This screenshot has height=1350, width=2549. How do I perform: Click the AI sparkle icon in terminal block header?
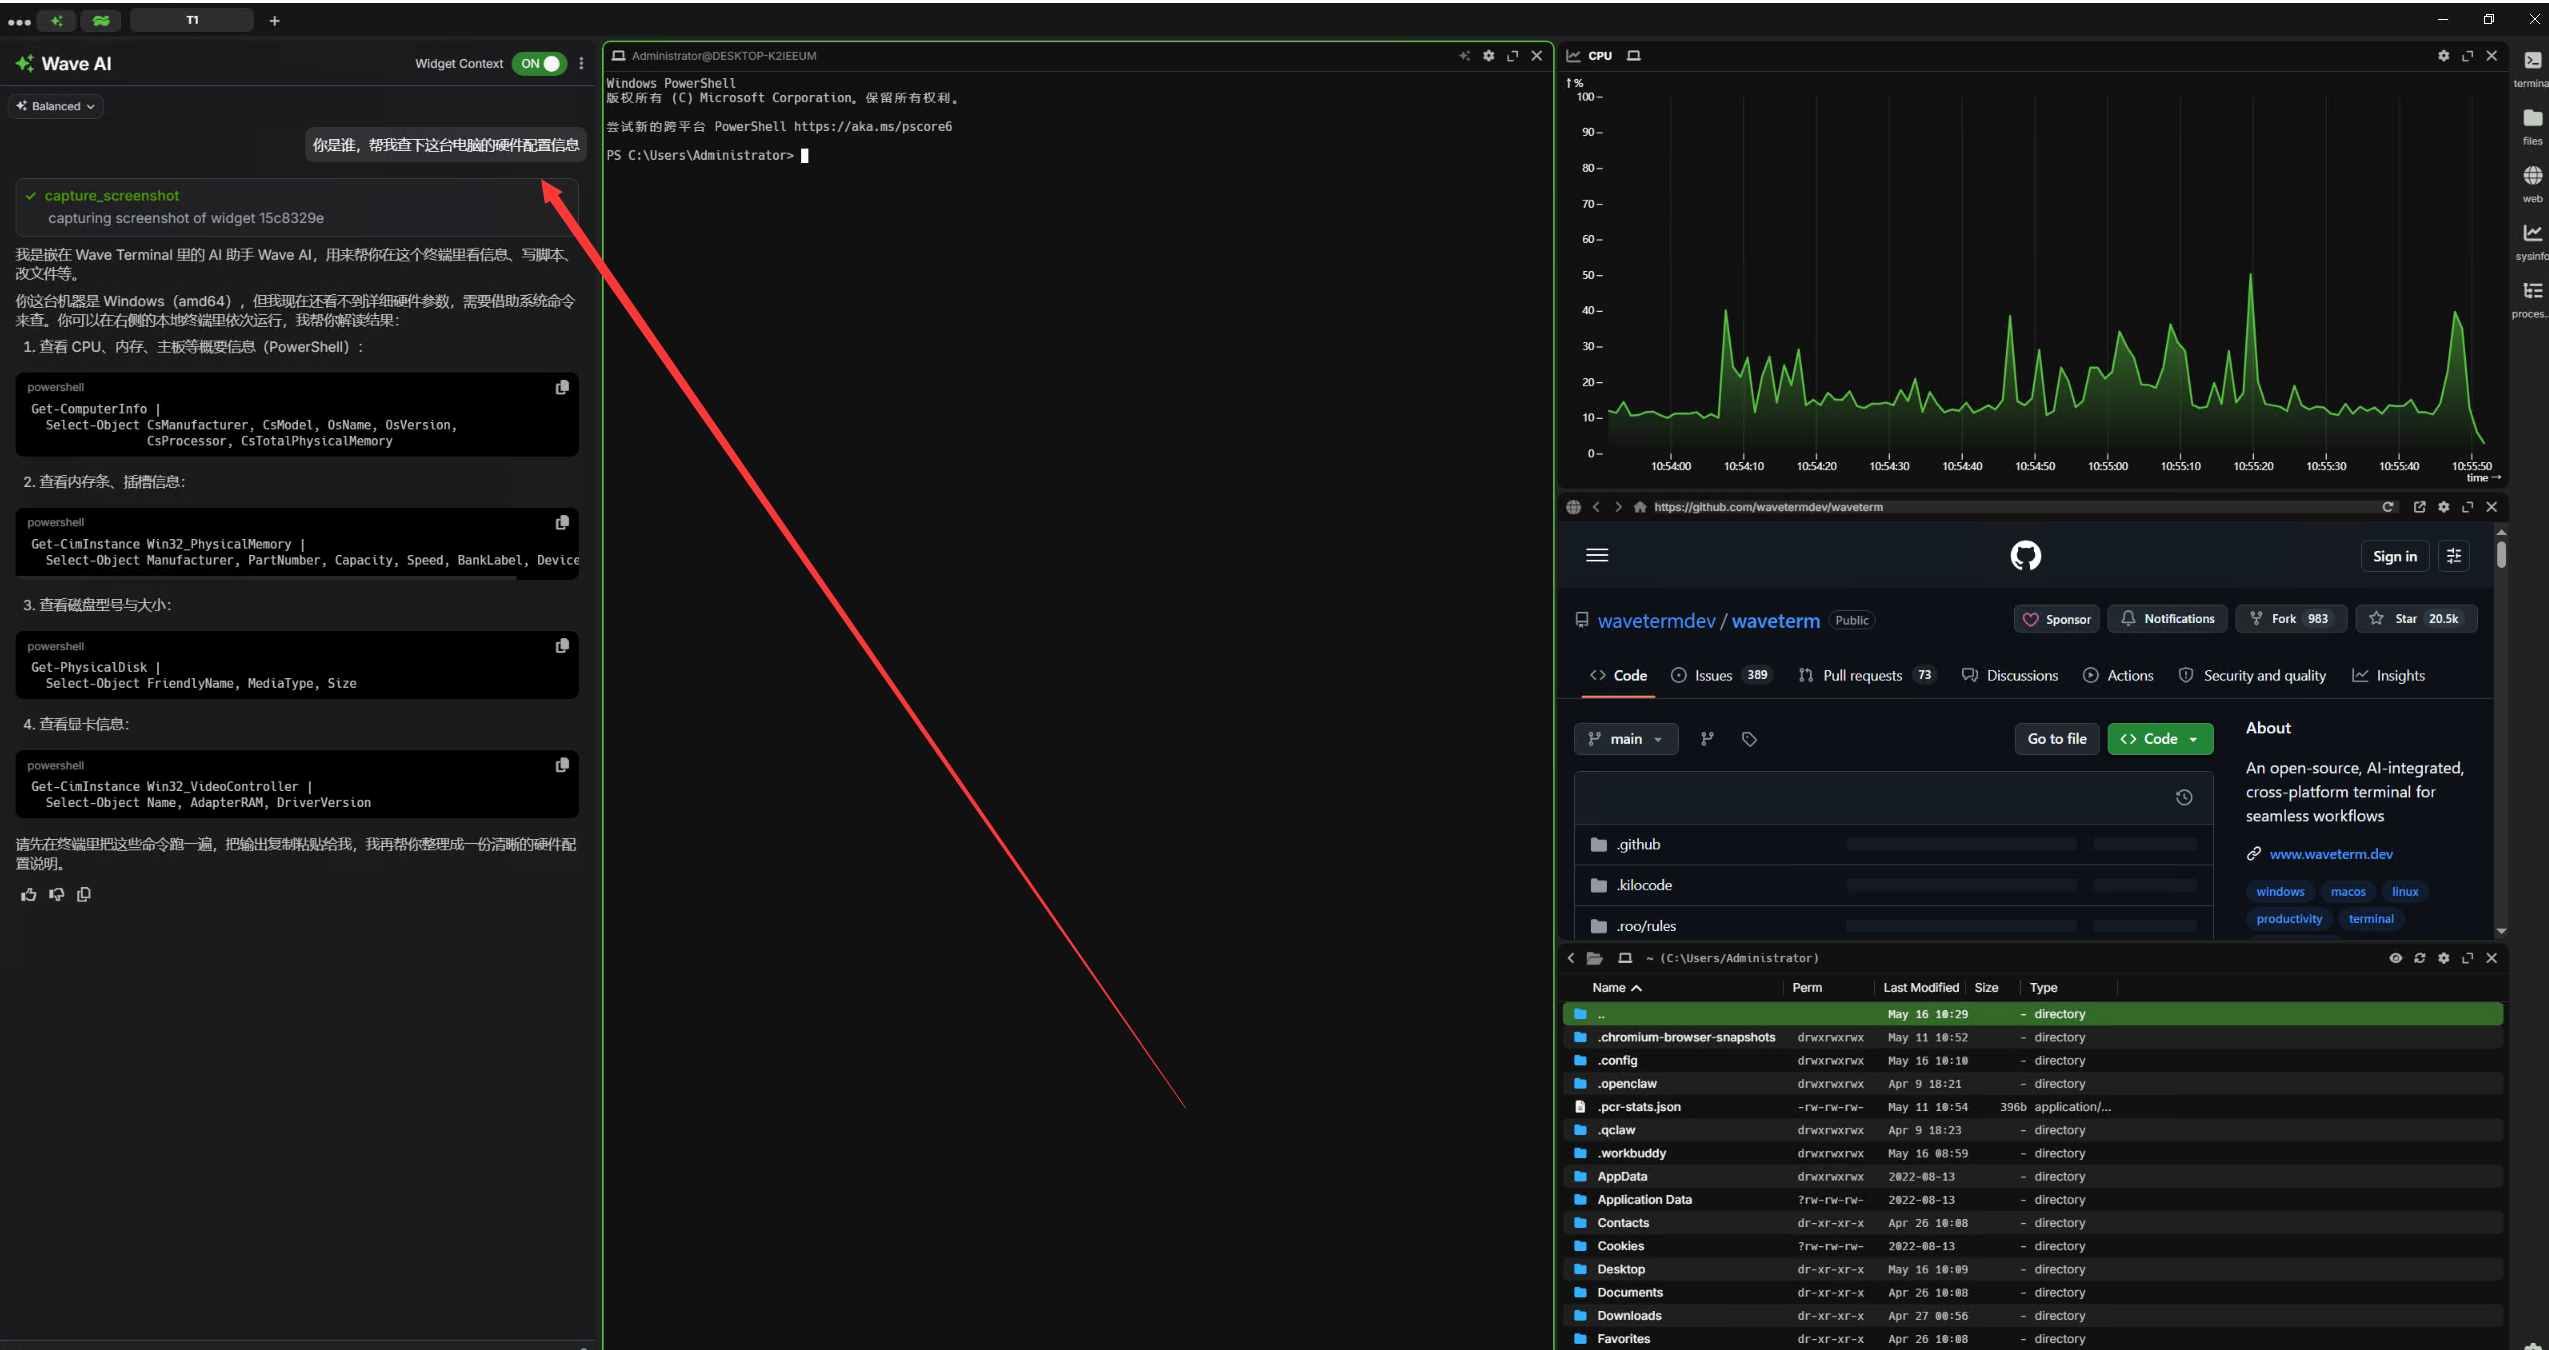[x=1465, y=56]
